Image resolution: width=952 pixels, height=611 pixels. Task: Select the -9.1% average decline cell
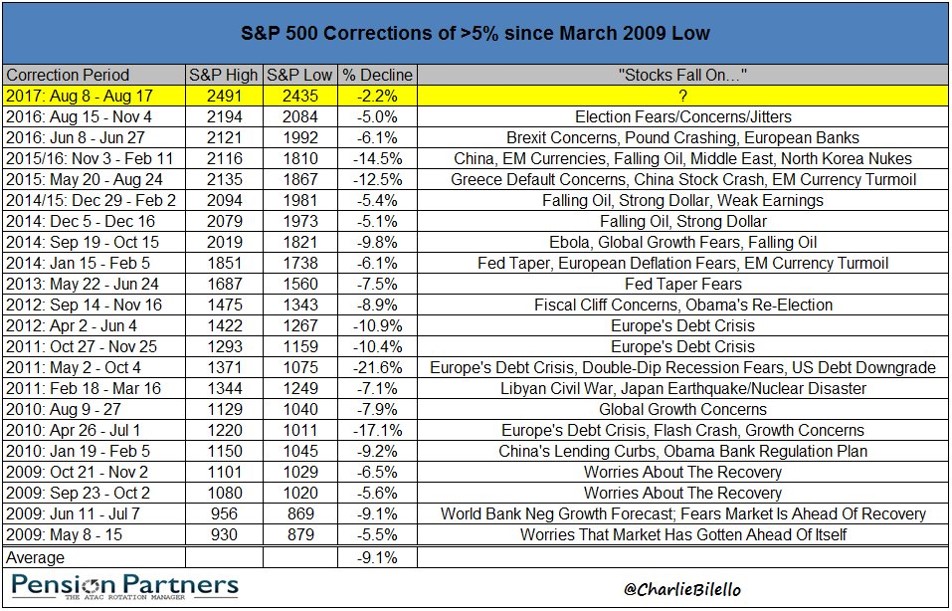377,557
